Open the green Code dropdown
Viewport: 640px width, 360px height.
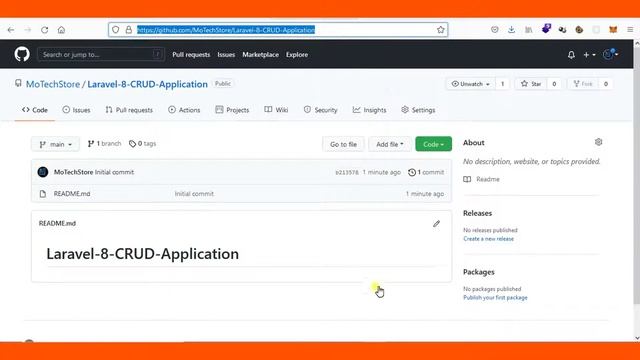(433, 144)
